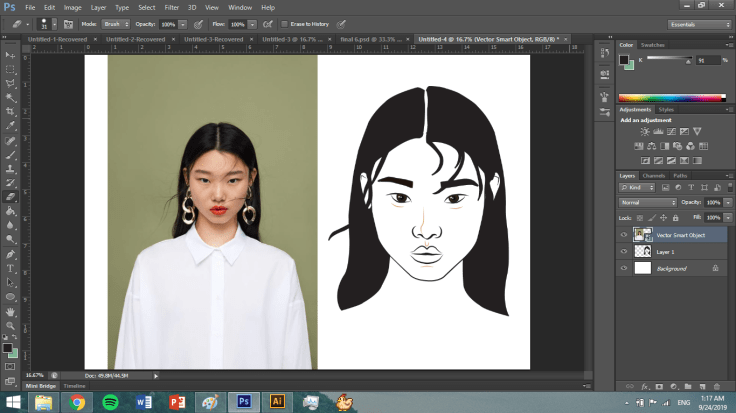736x413 pixels.
Task: Hide the Vector Smart Object layer
Action: (624, 235)
